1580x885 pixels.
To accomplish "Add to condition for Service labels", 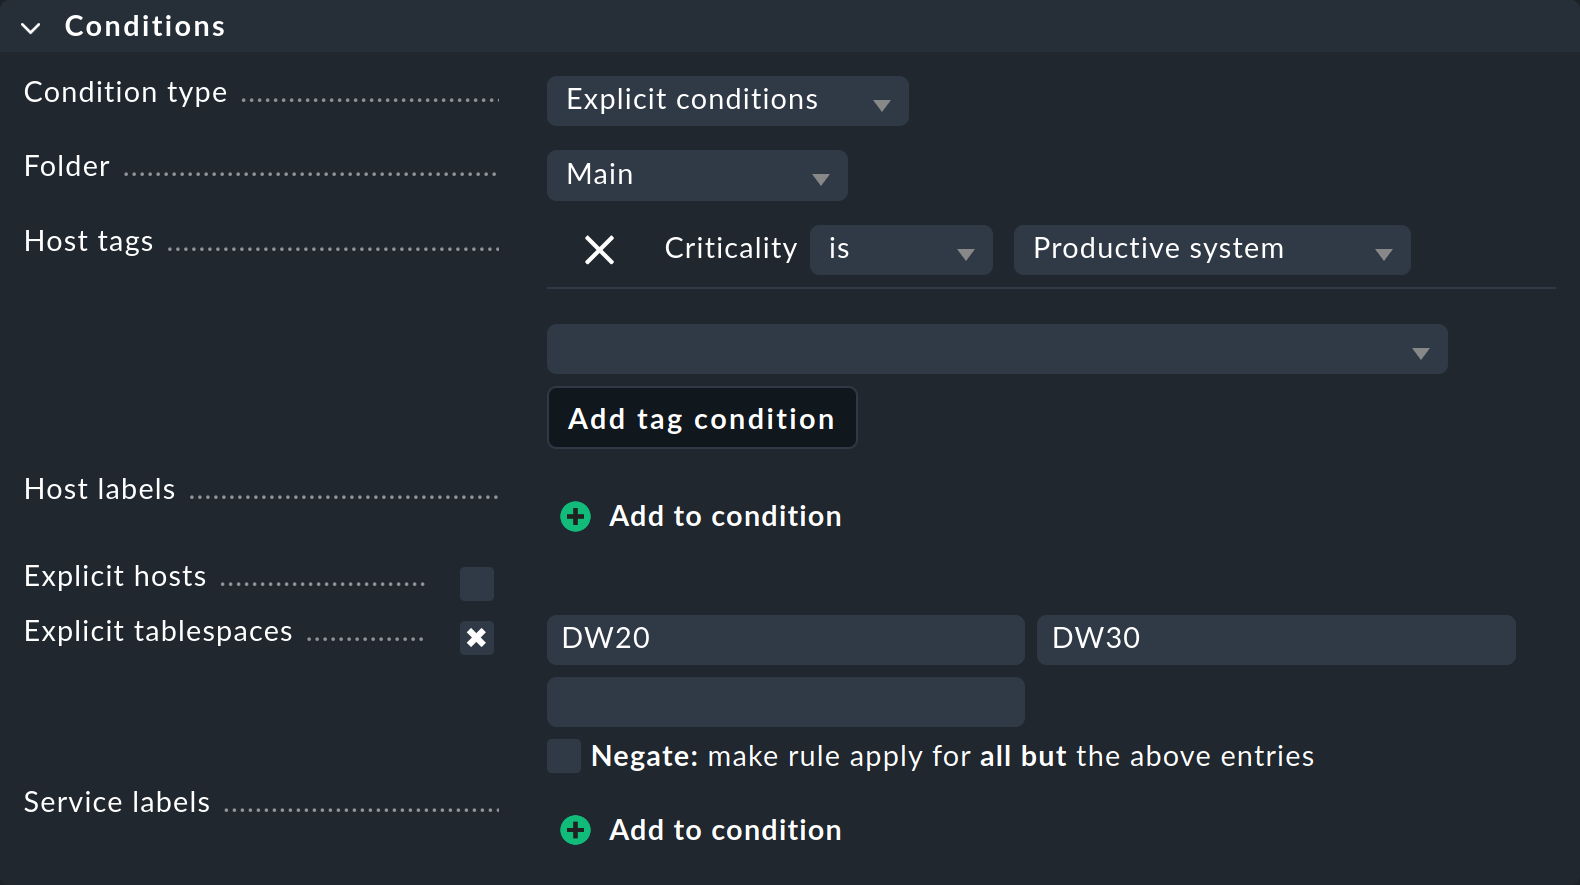I will point(725,830).
